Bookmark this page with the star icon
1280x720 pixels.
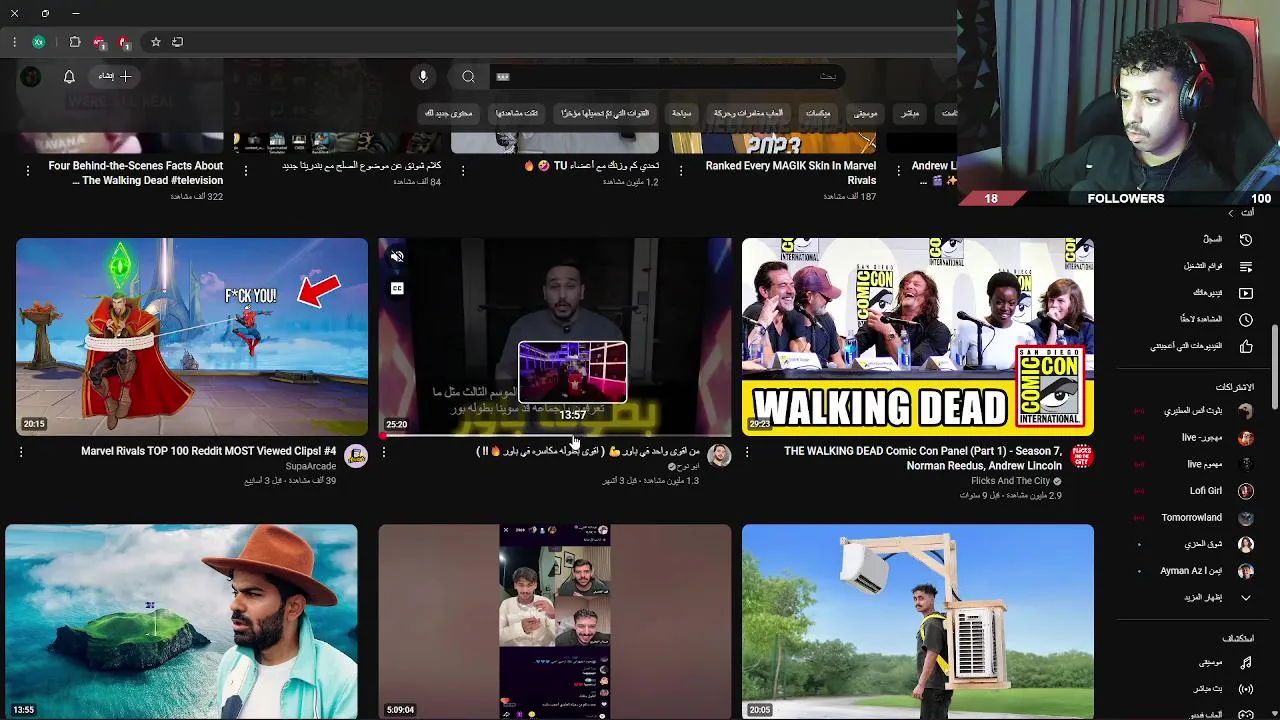pos(156,42)
